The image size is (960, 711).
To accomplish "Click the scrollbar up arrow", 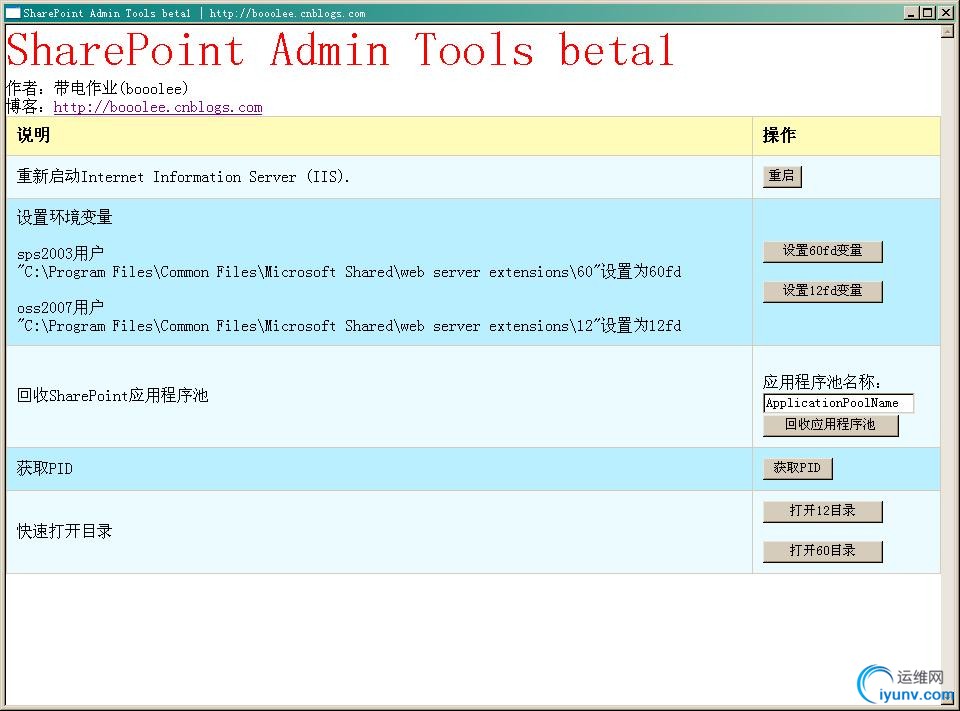I will click(x=947, y=31).
